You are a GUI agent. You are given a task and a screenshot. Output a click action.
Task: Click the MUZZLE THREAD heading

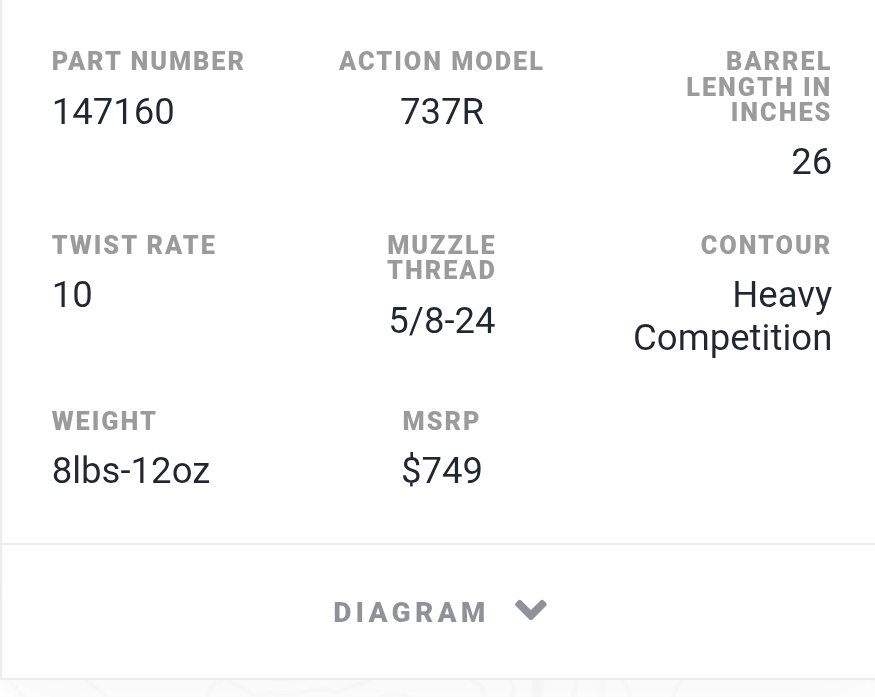[x=441, y=257]
